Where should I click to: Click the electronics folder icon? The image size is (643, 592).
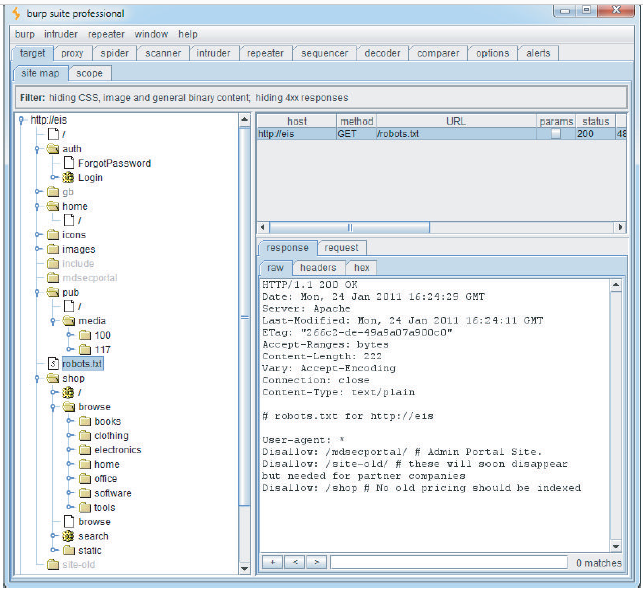[x=85, y=450]
